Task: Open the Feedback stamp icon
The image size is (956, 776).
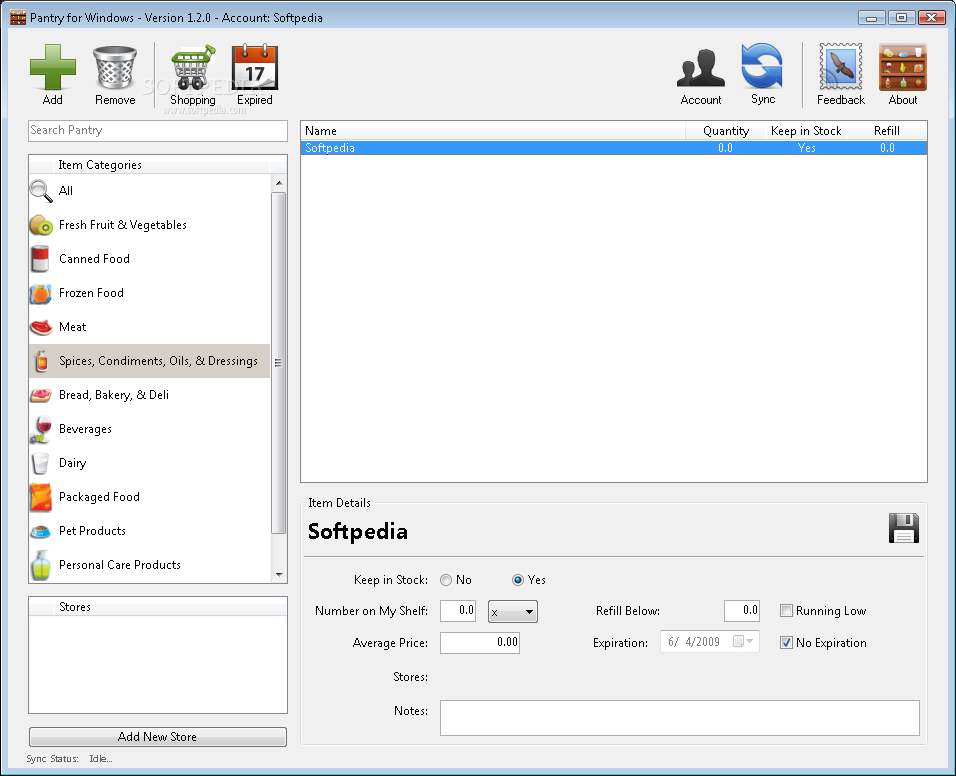Action: pyautogui.click(x=841, y=67)
